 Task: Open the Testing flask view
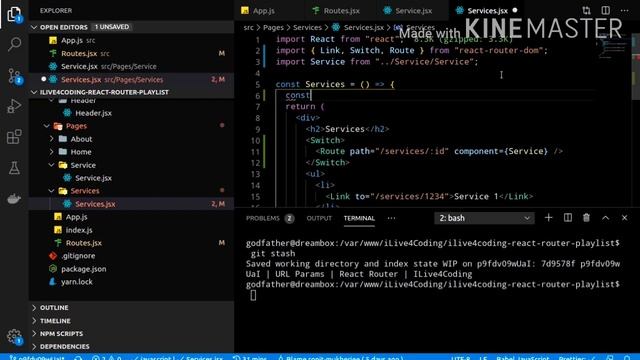14,168
